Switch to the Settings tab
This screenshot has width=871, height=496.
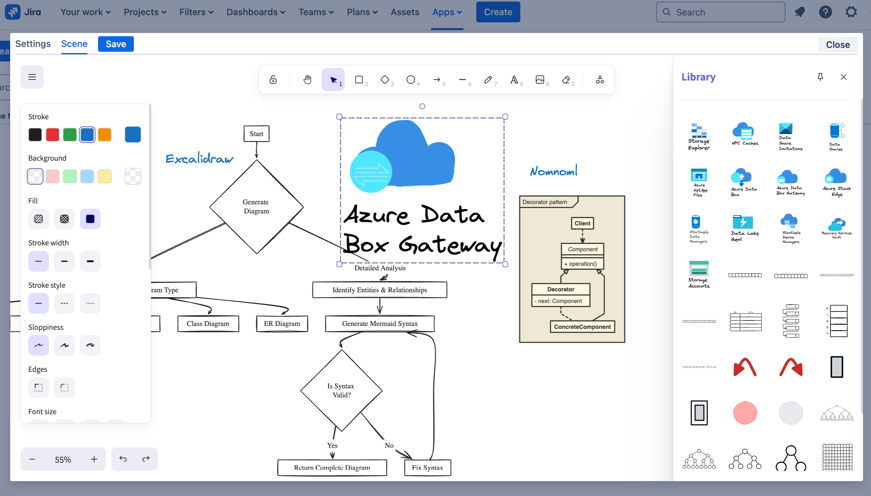pos(33,44)
